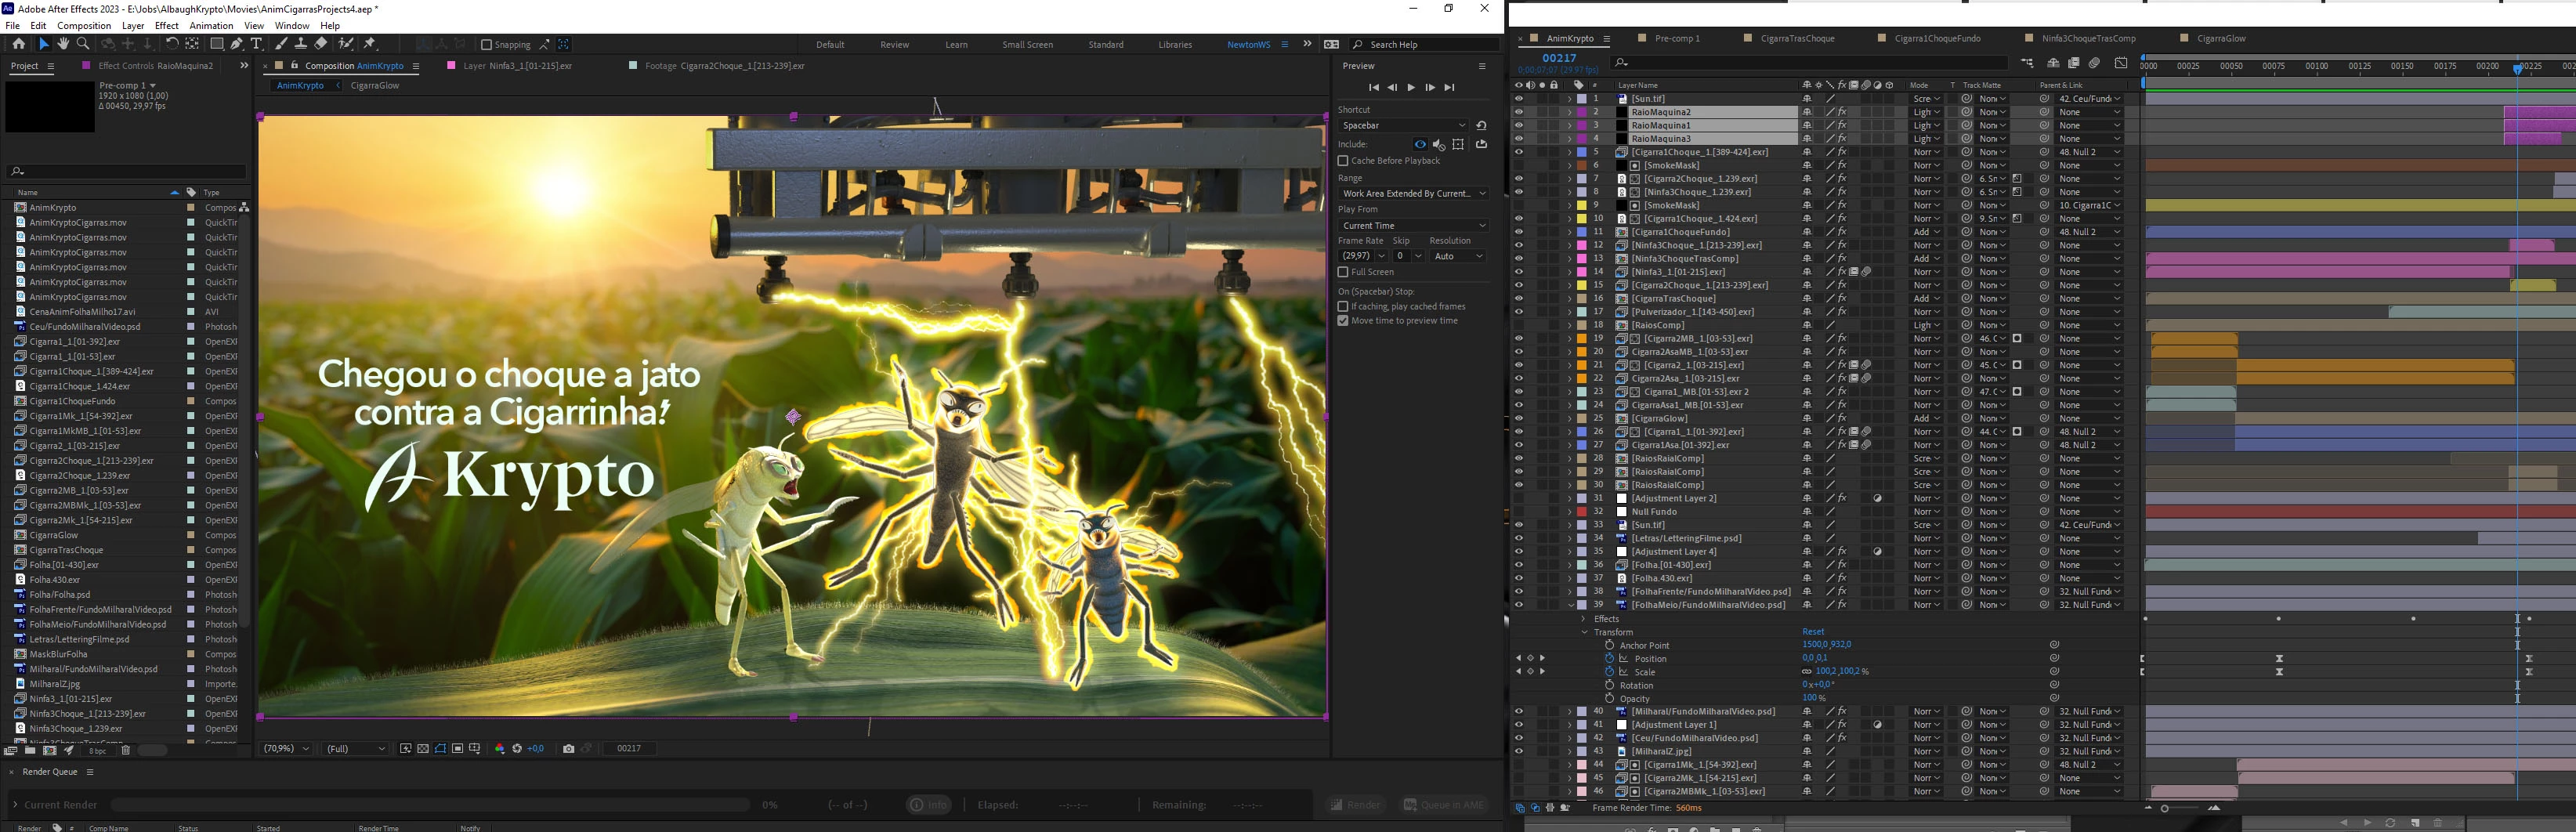
Task: Open the graph editor icon in timeline
Action: tap(2121, 63)
